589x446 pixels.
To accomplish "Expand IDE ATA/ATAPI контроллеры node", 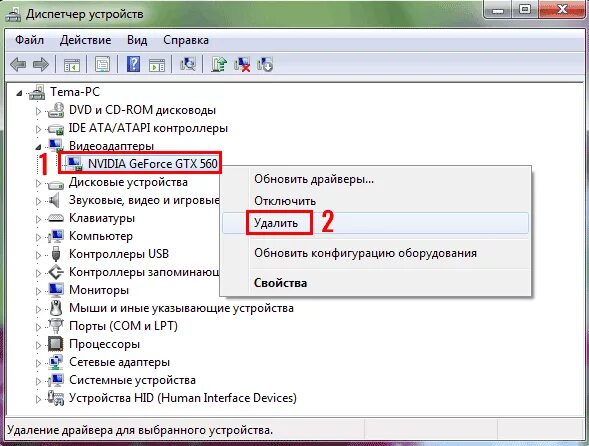I will point(38,129).
